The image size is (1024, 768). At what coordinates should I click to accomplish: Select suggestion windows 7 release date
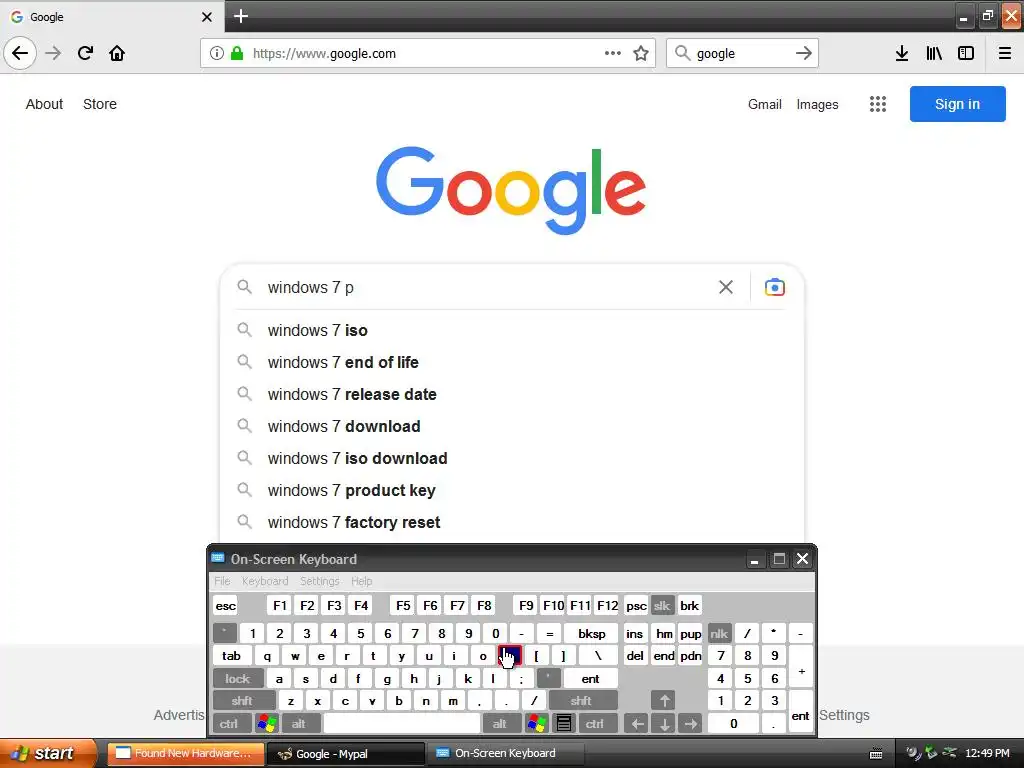pyautogui.click(x=512, y=394)
